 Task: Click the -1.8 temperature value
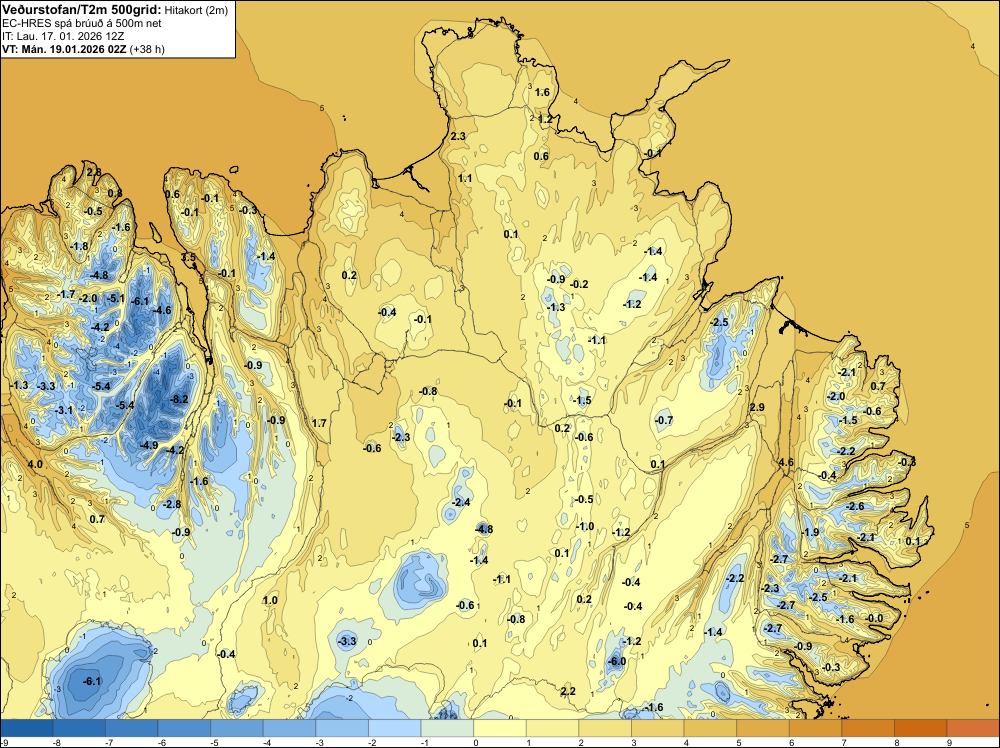(79, 246)
